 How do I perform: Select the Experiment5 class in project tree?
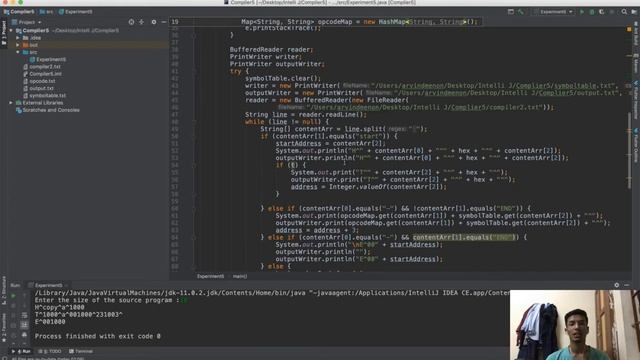pos(48,60)
